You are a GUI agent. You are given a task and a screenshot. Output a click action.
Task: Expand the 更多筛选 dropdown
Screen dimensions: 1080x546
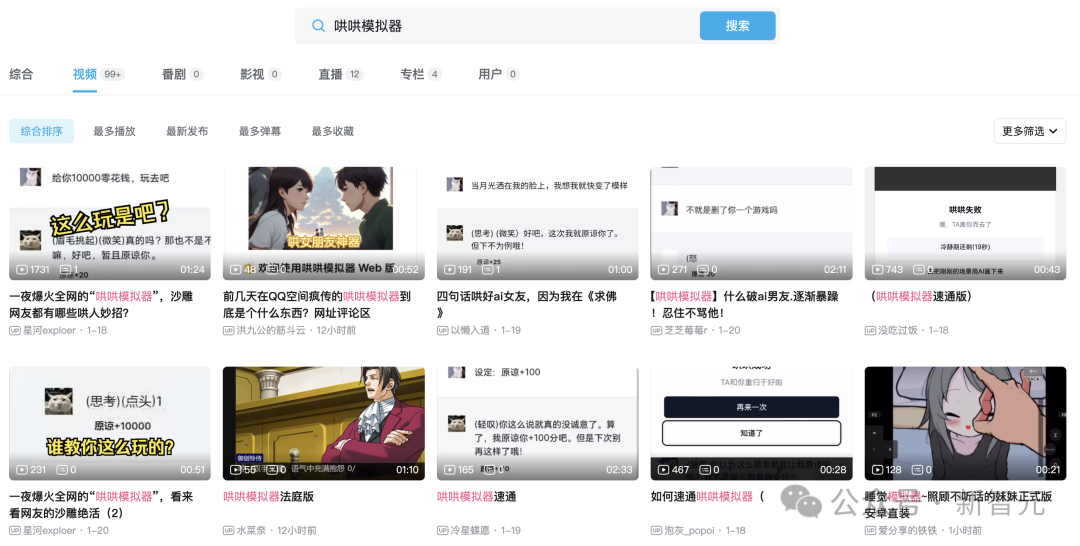[x=1029, y=131]
